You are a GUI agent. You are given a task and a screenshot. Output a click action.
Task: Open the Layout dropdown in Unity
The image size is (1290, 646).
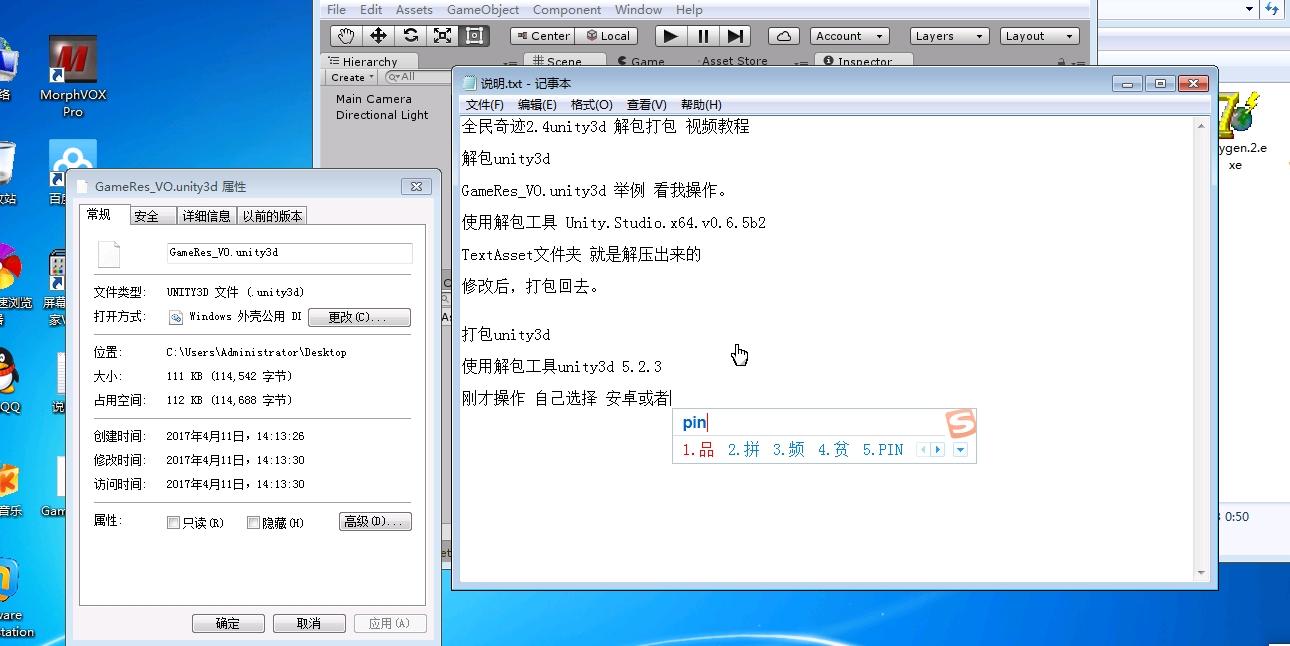pos(1040,36)
